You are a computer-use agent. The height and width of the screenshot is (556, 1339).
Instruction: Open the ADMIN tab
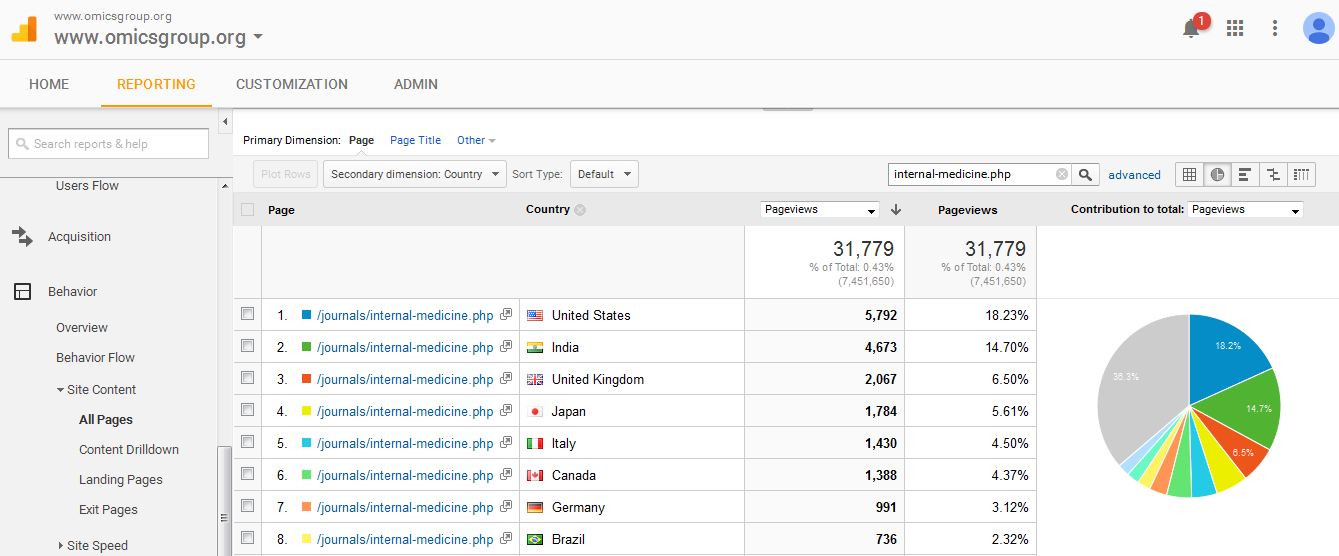[416, 84]
